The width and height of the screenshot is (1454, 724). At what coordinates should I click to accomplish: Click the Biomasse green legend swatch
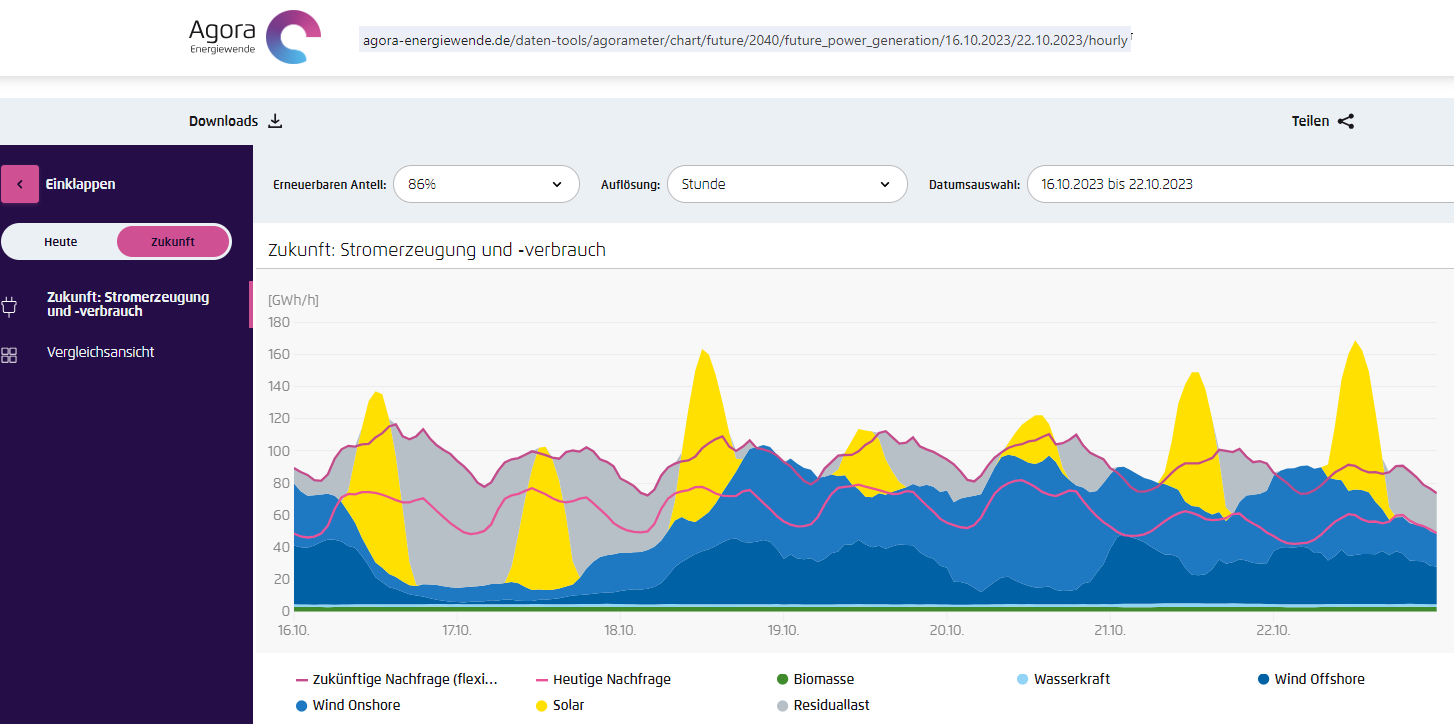pos(783,680)
